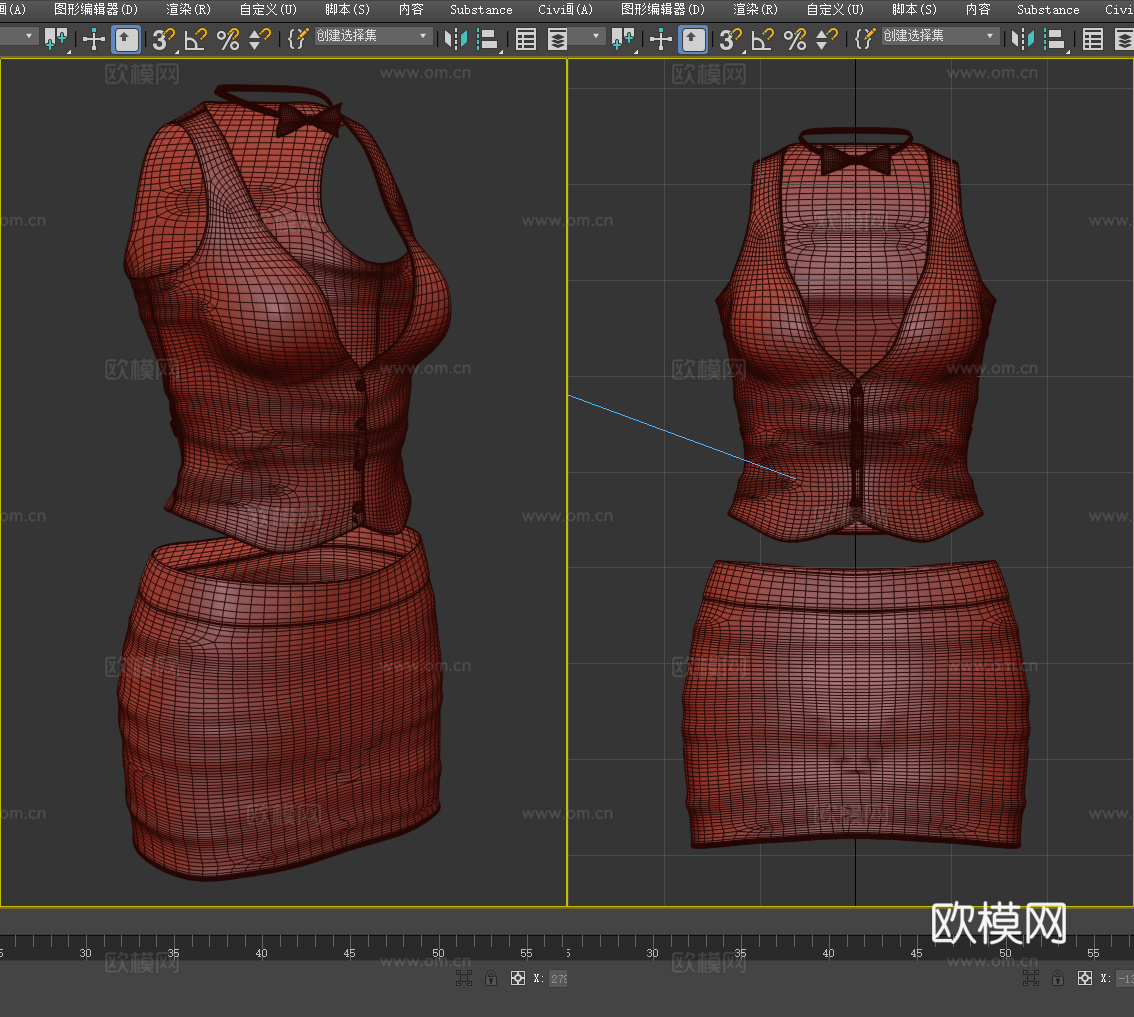Open Edit Named Selection Sets in left screenshot
The width and height of the screenshot is (1134, 1017).
click(x=297, y=39)
